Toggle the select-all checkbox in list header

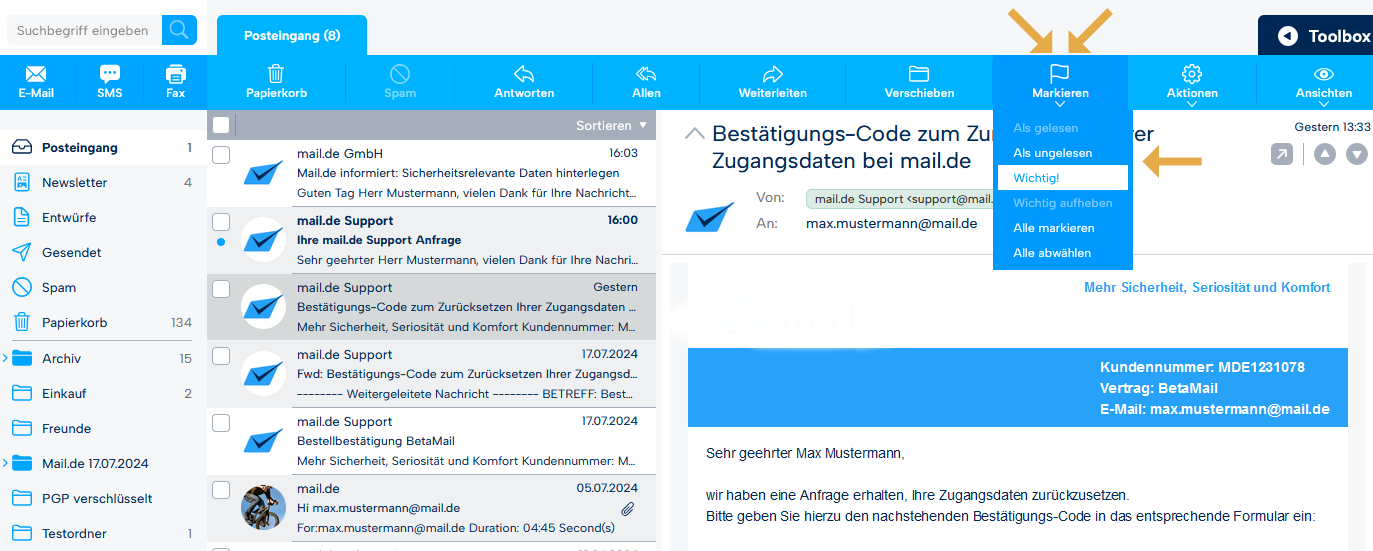[221, 125]
